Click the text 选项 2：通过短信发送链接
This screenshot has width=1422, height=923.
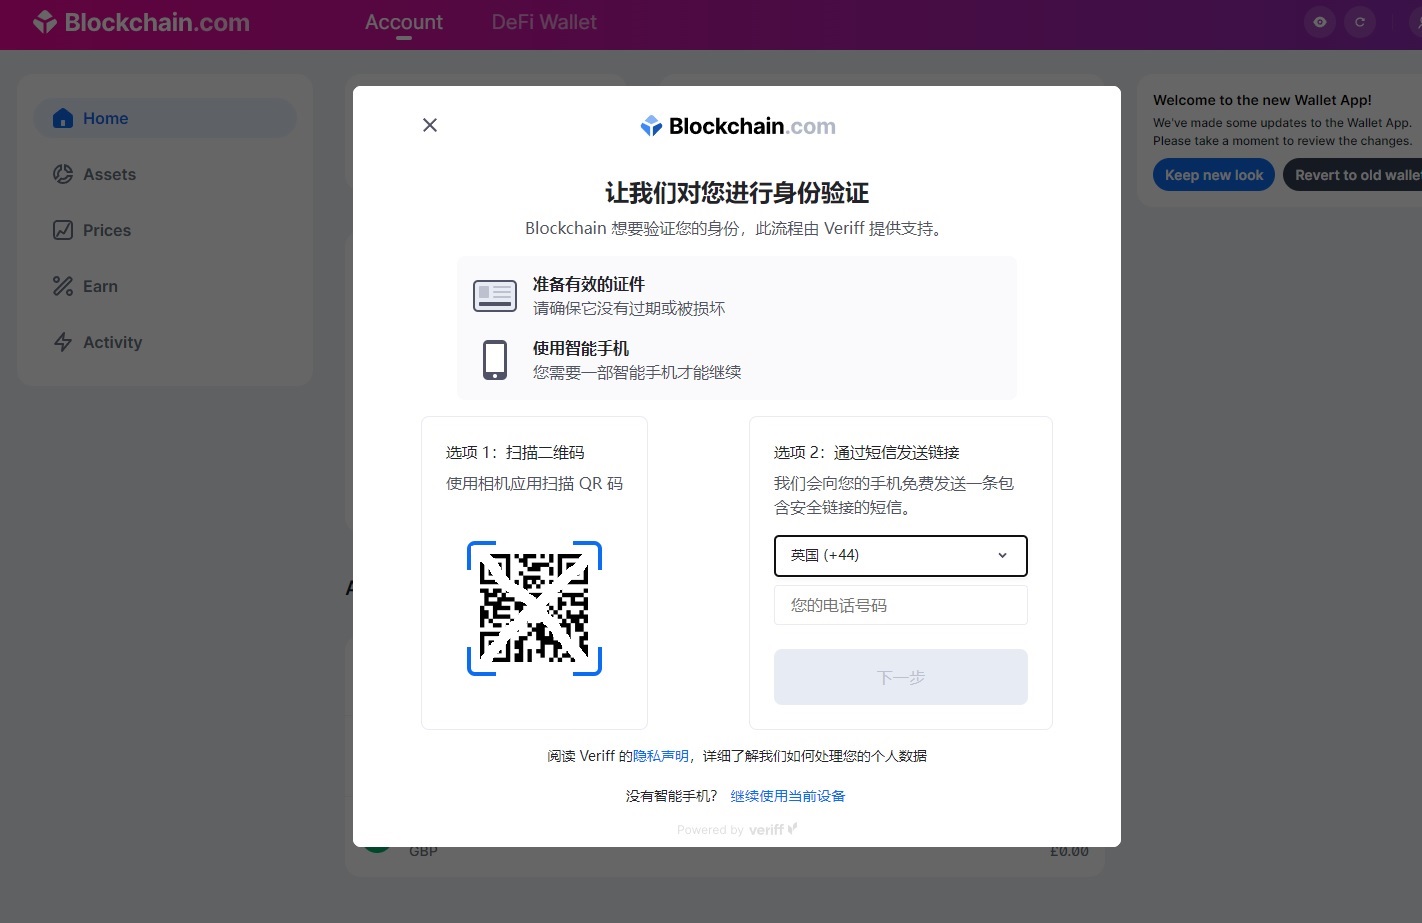point(867,453)
